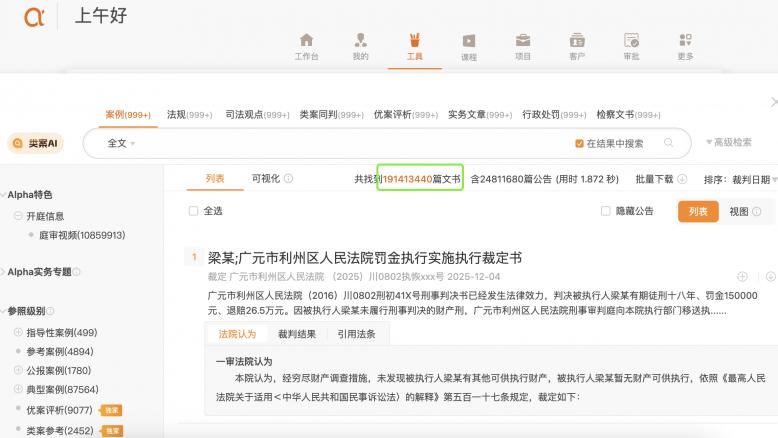Open the 更多 more icon
This screenshot has height=438, width=778.
pos(685,40)
